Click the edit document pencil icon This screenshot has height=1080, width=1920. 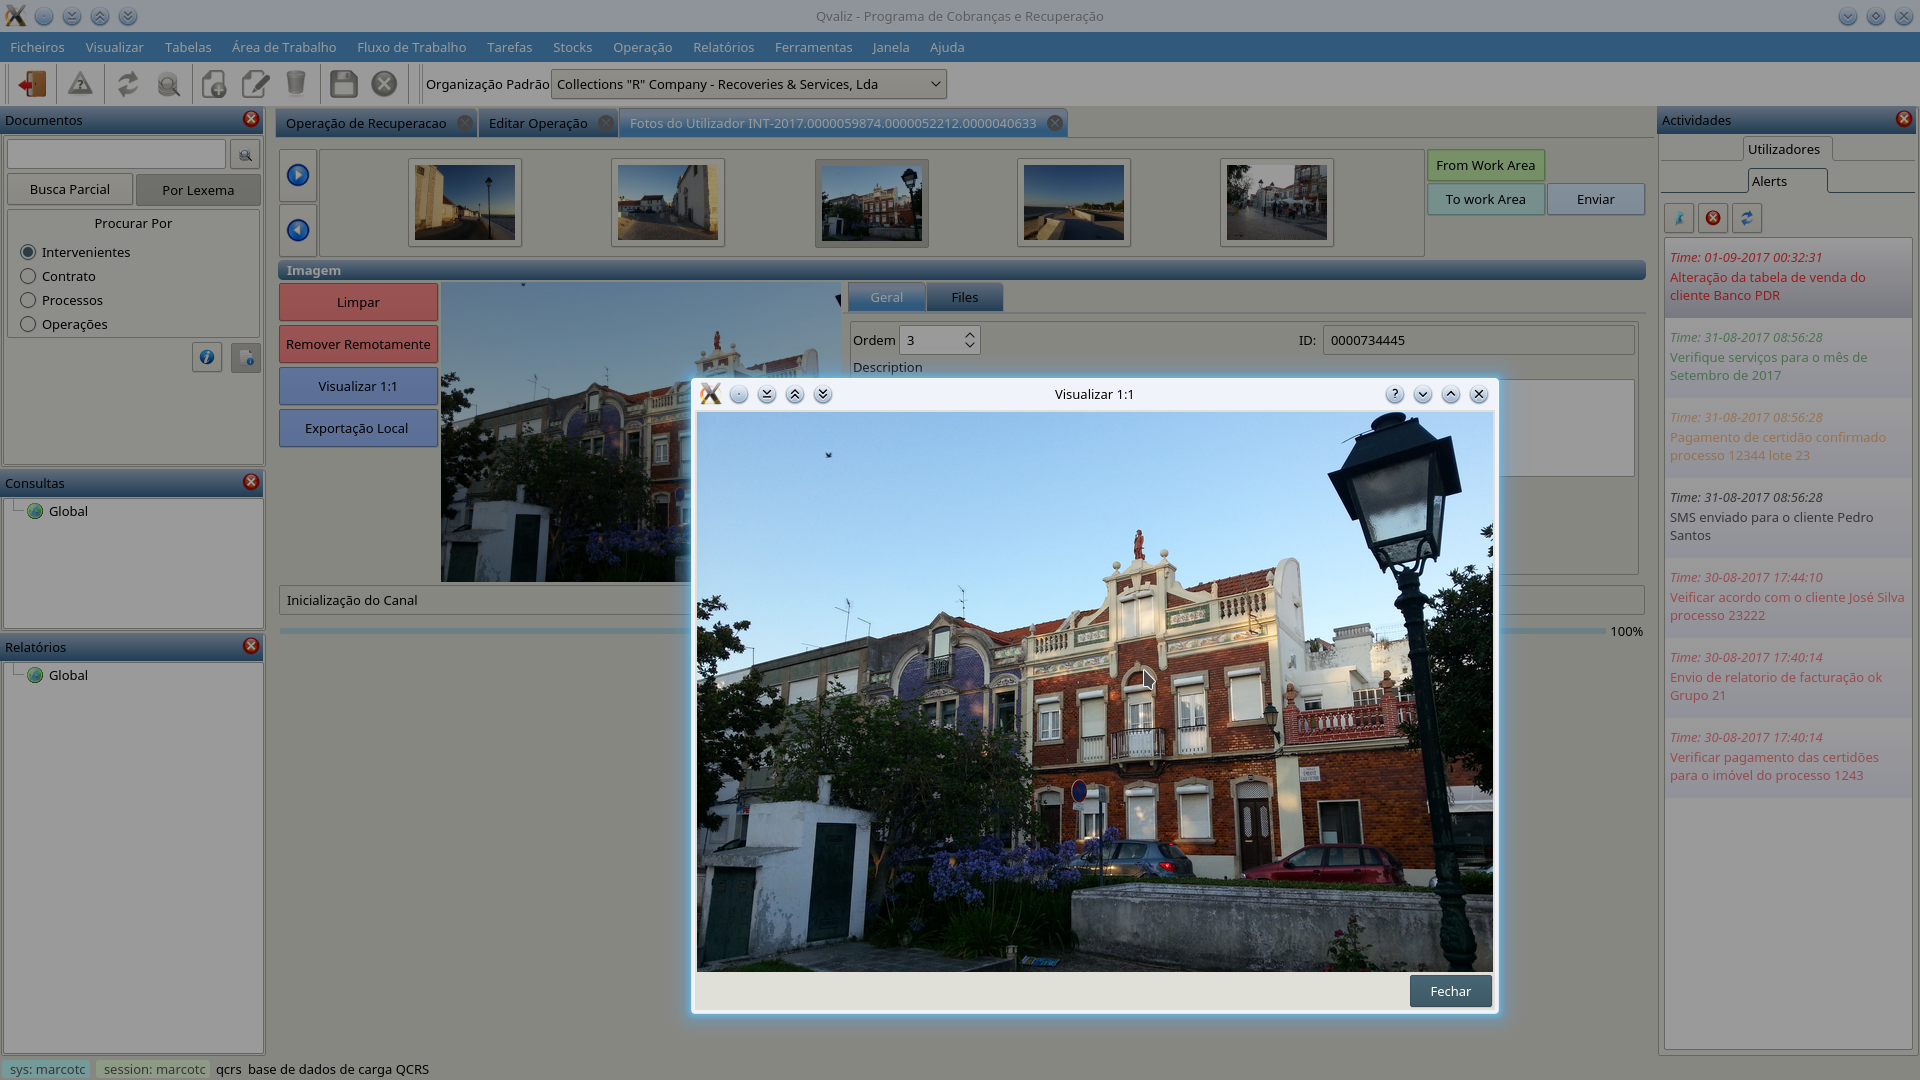coord(256,84)
